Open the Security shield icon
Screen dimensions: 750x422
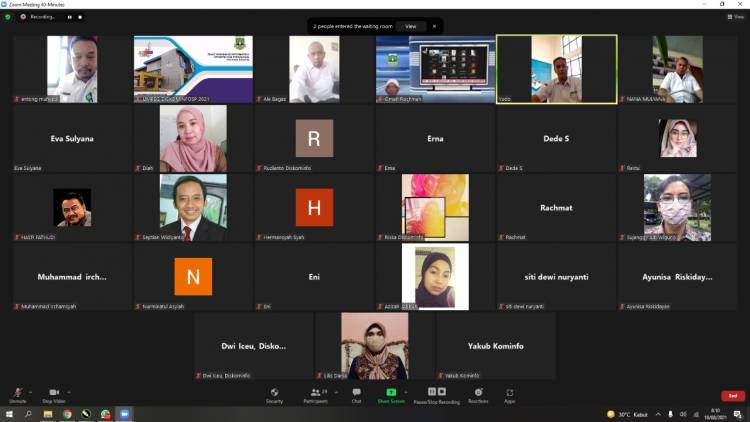(x=274, y=392)
